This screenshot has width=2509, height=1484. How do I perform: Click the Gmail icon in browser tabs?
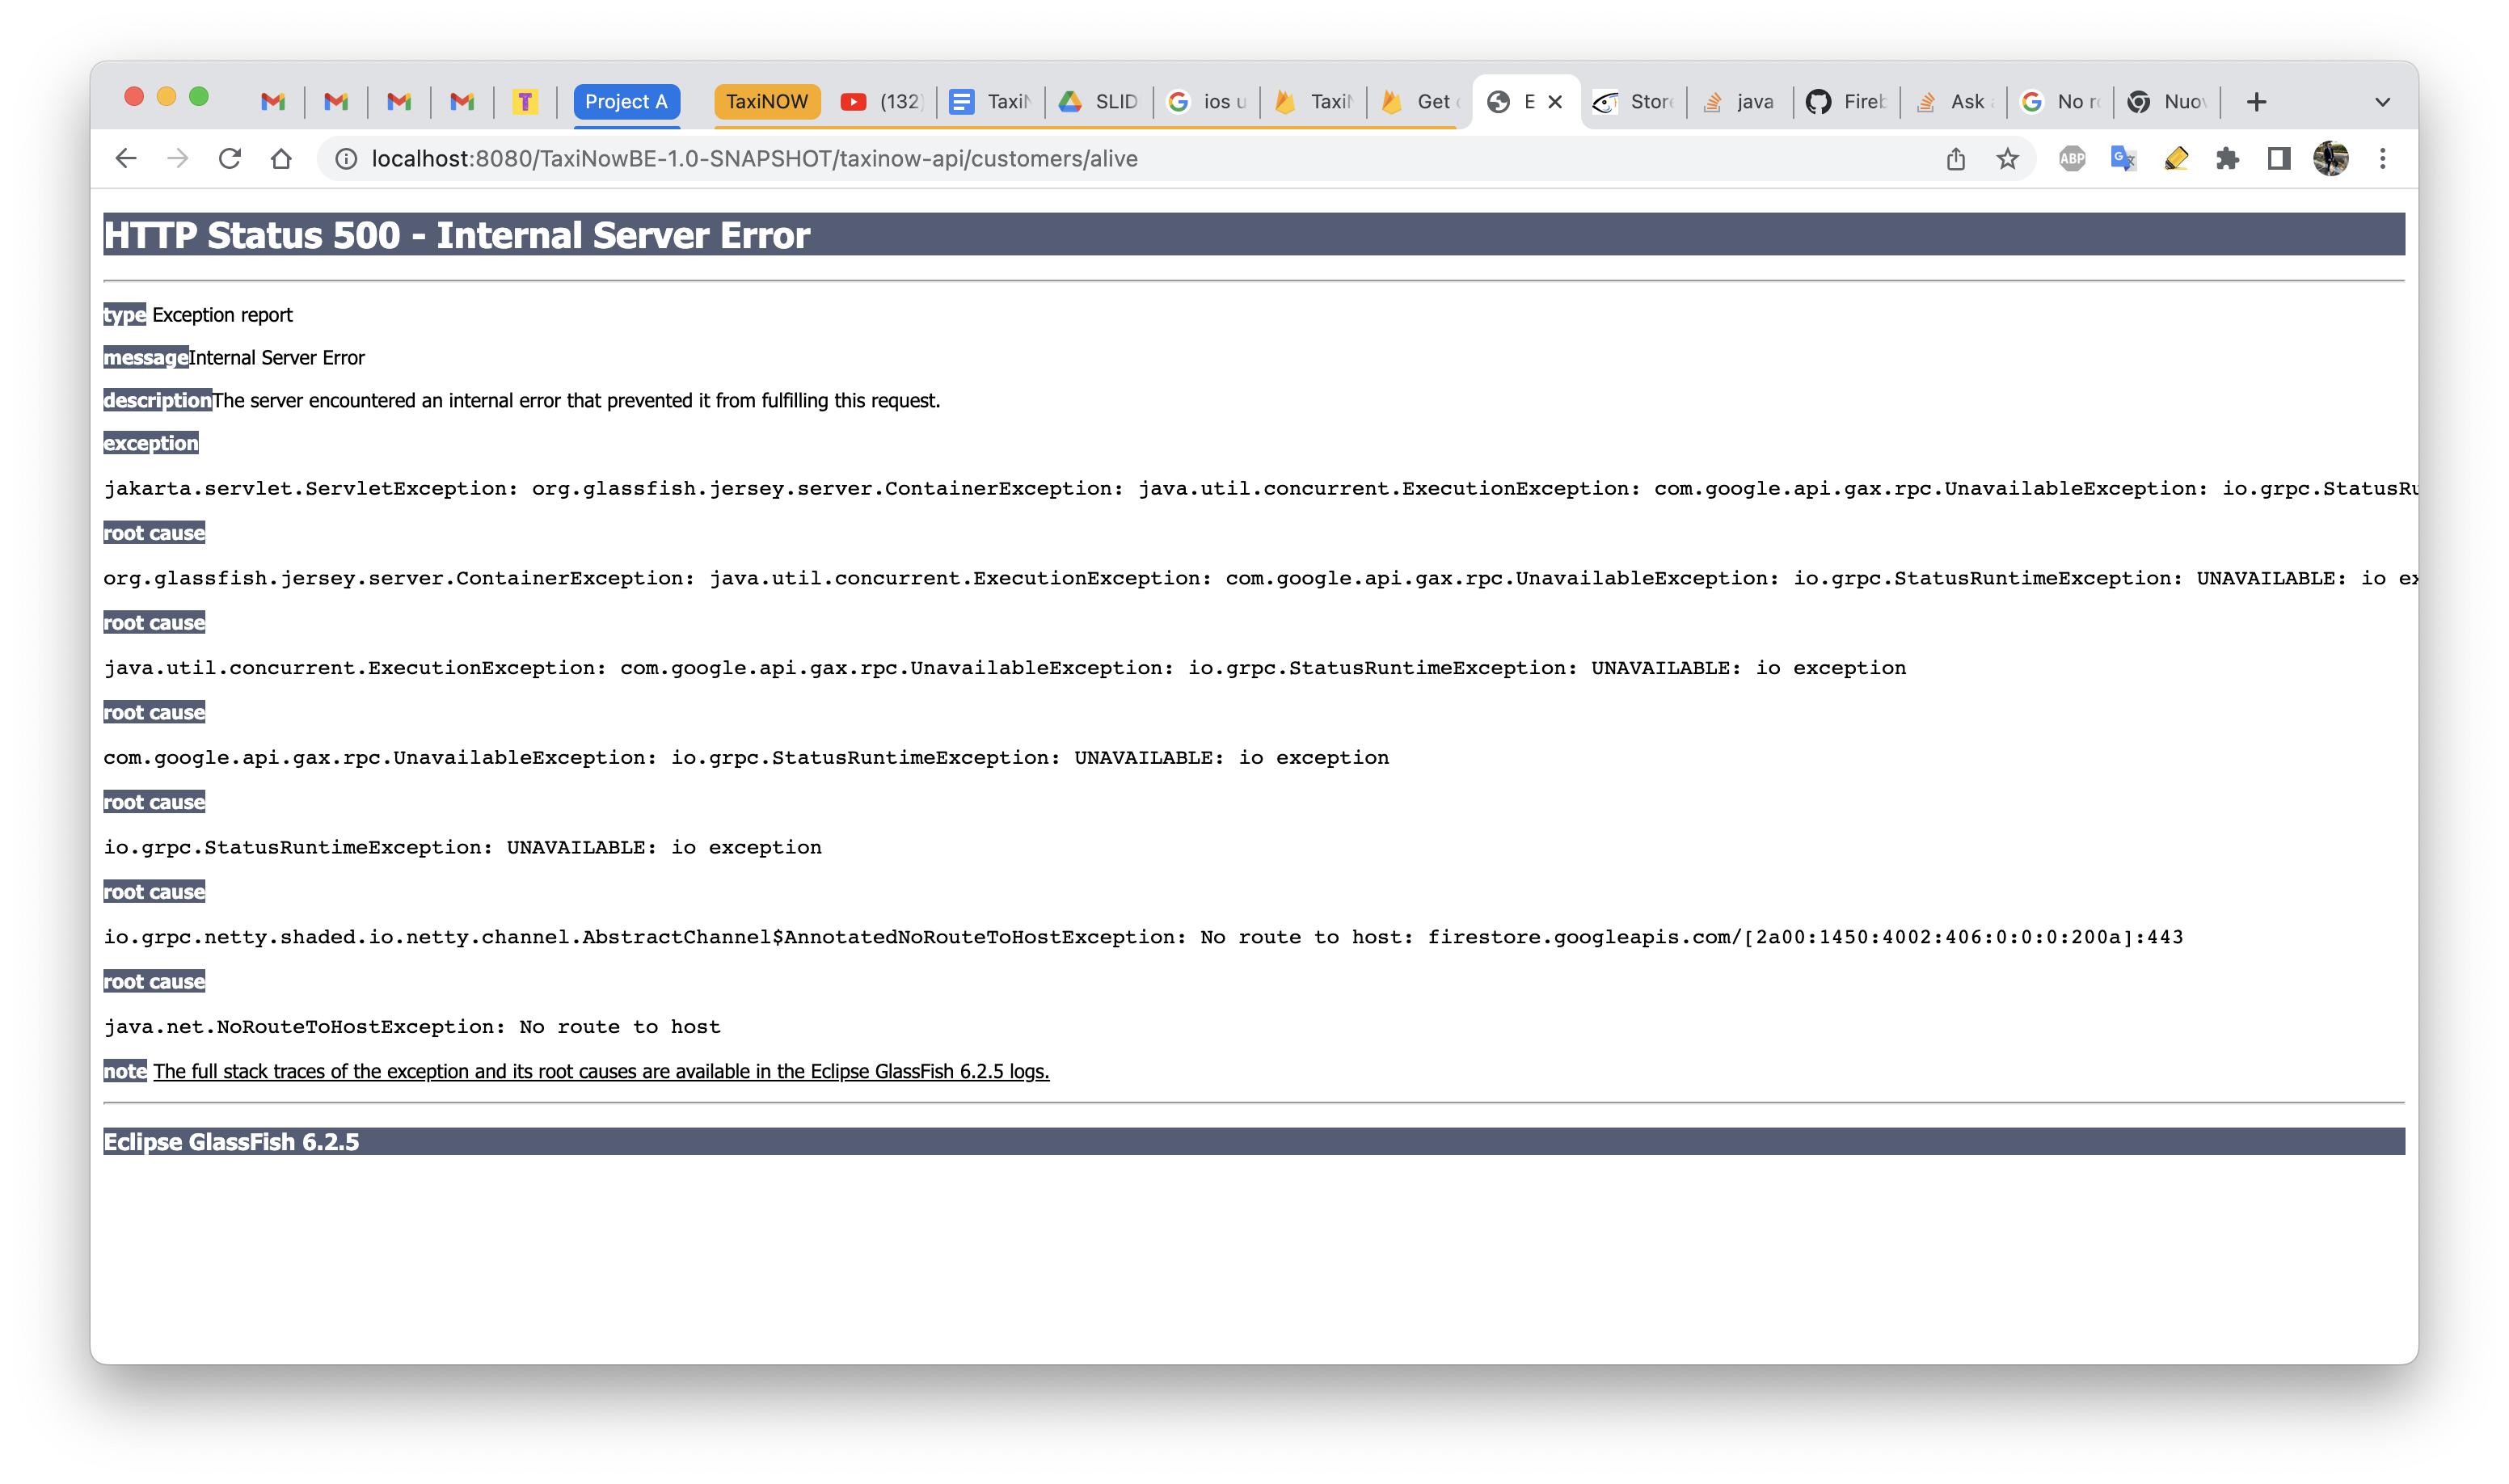pyautogui.click(x=268, y=101)
